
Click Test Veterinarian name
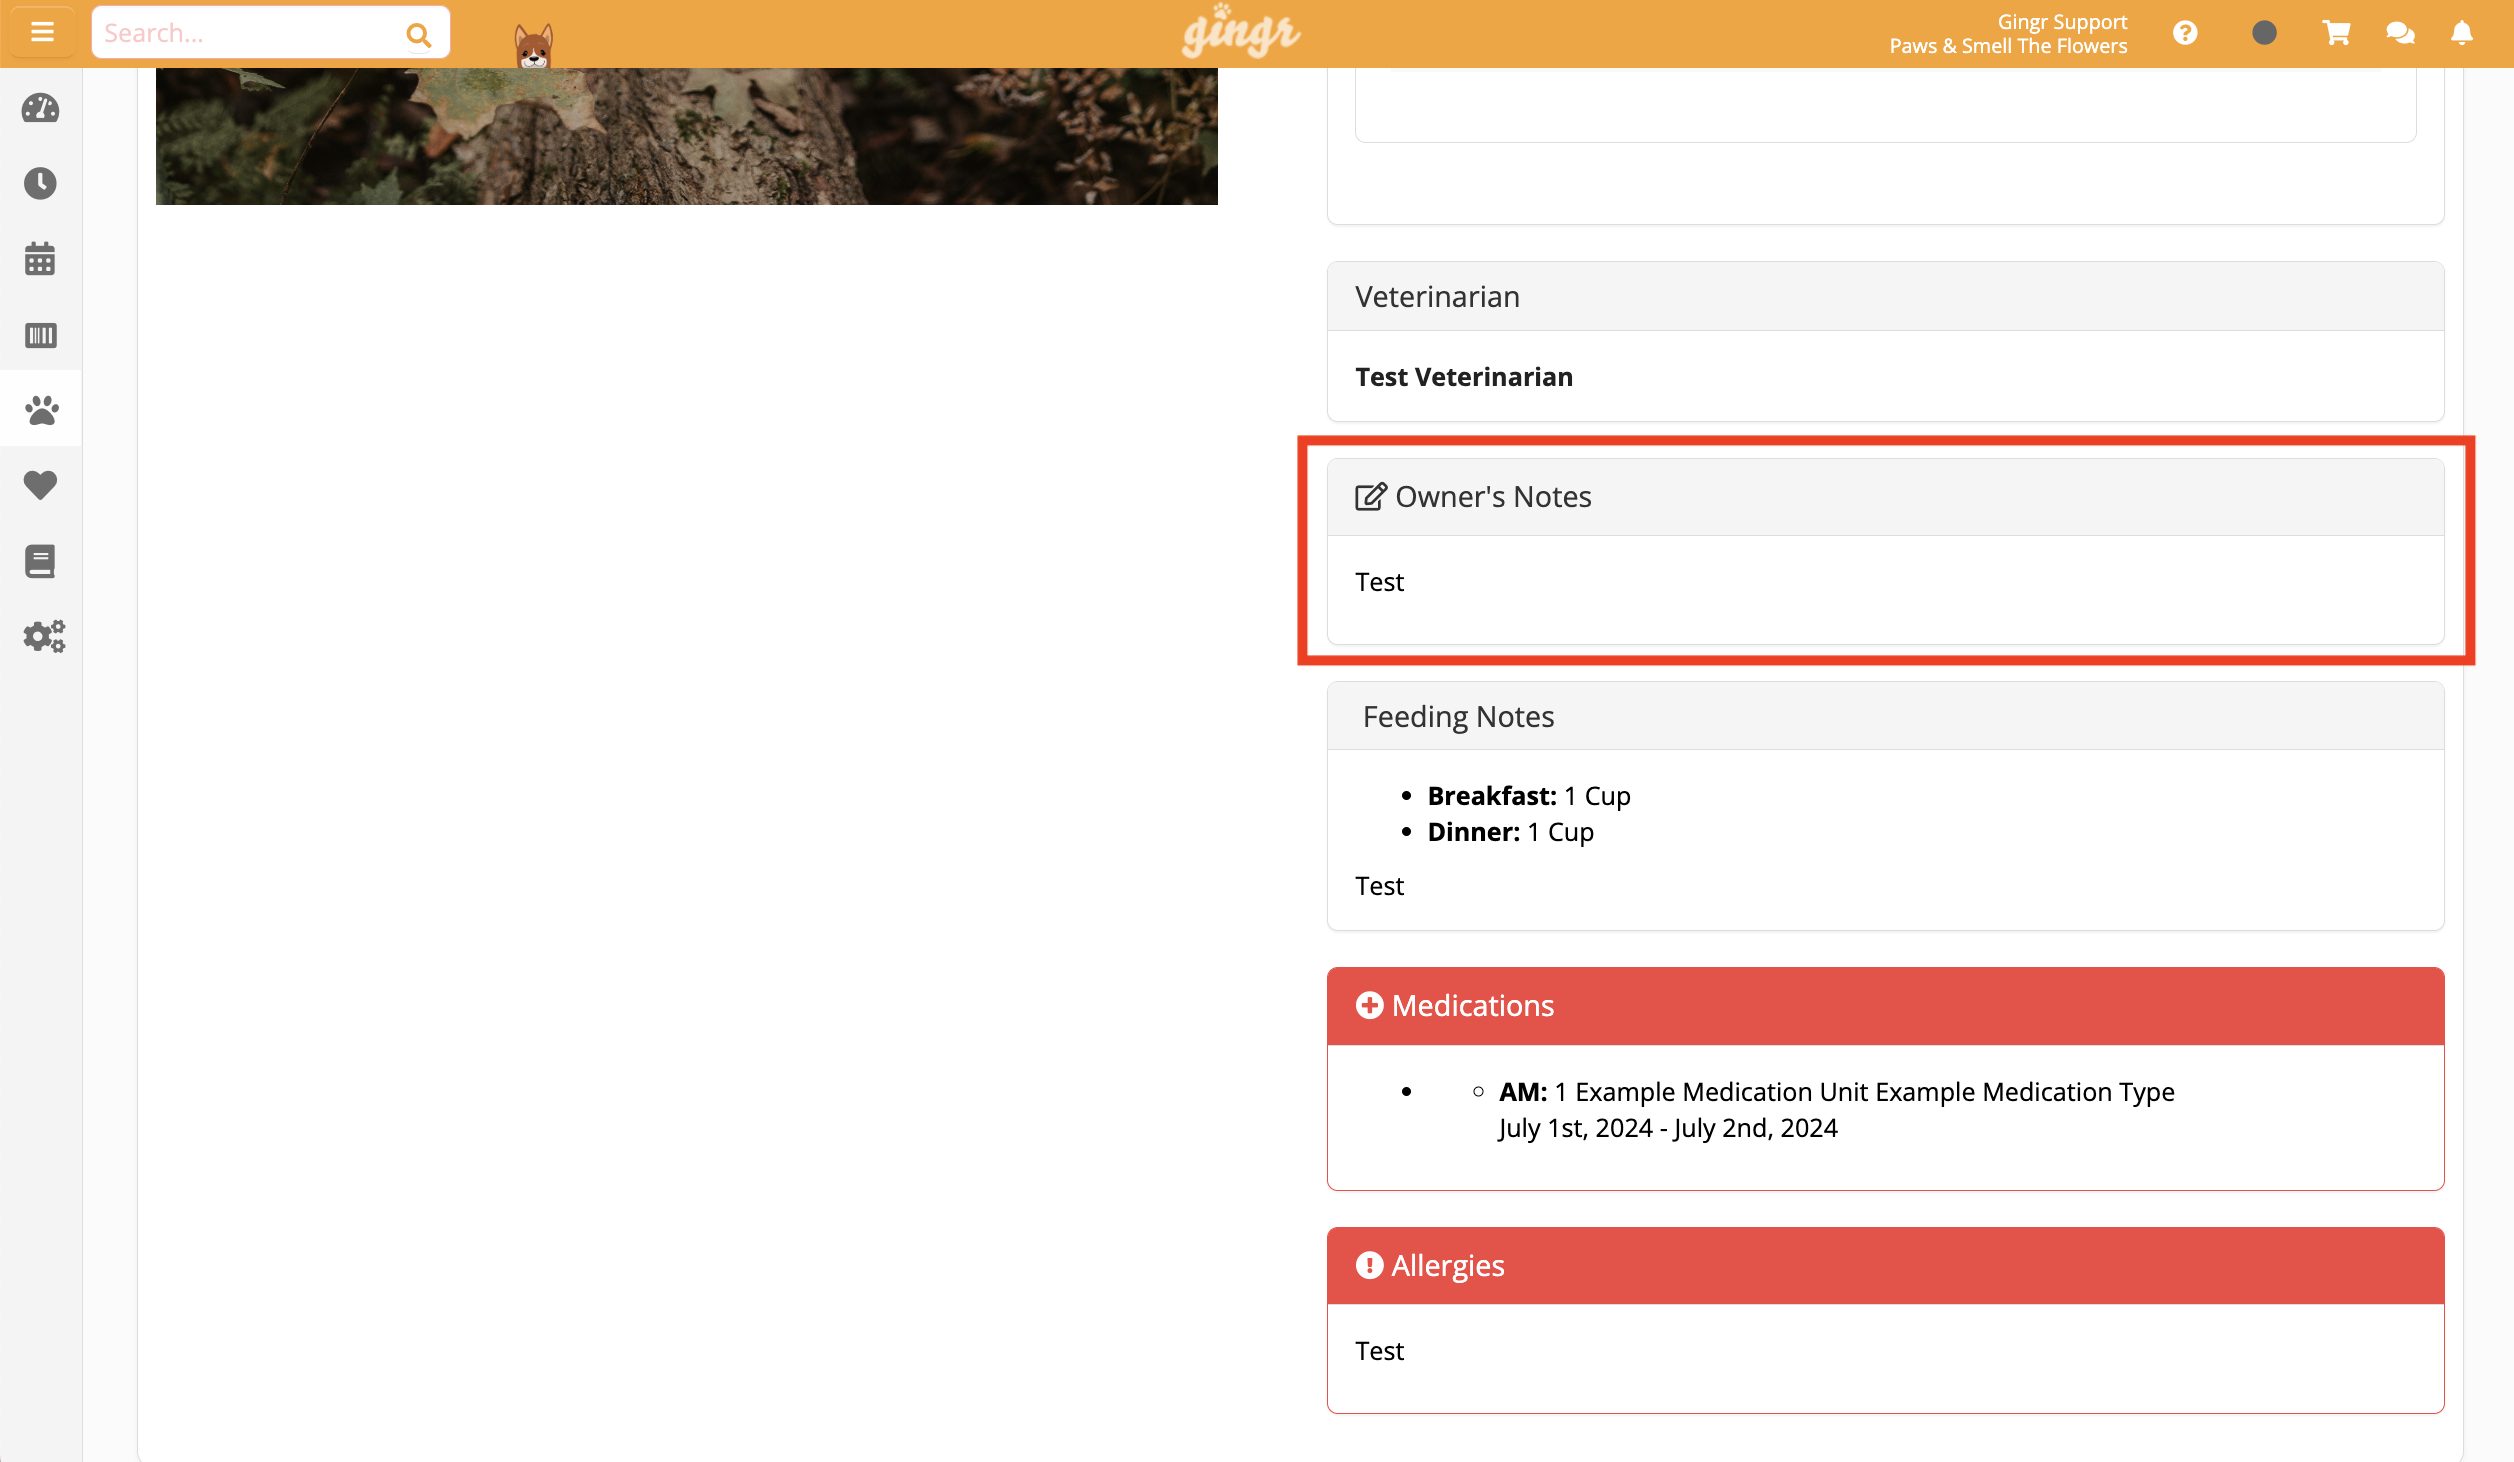click(1464, 377)
